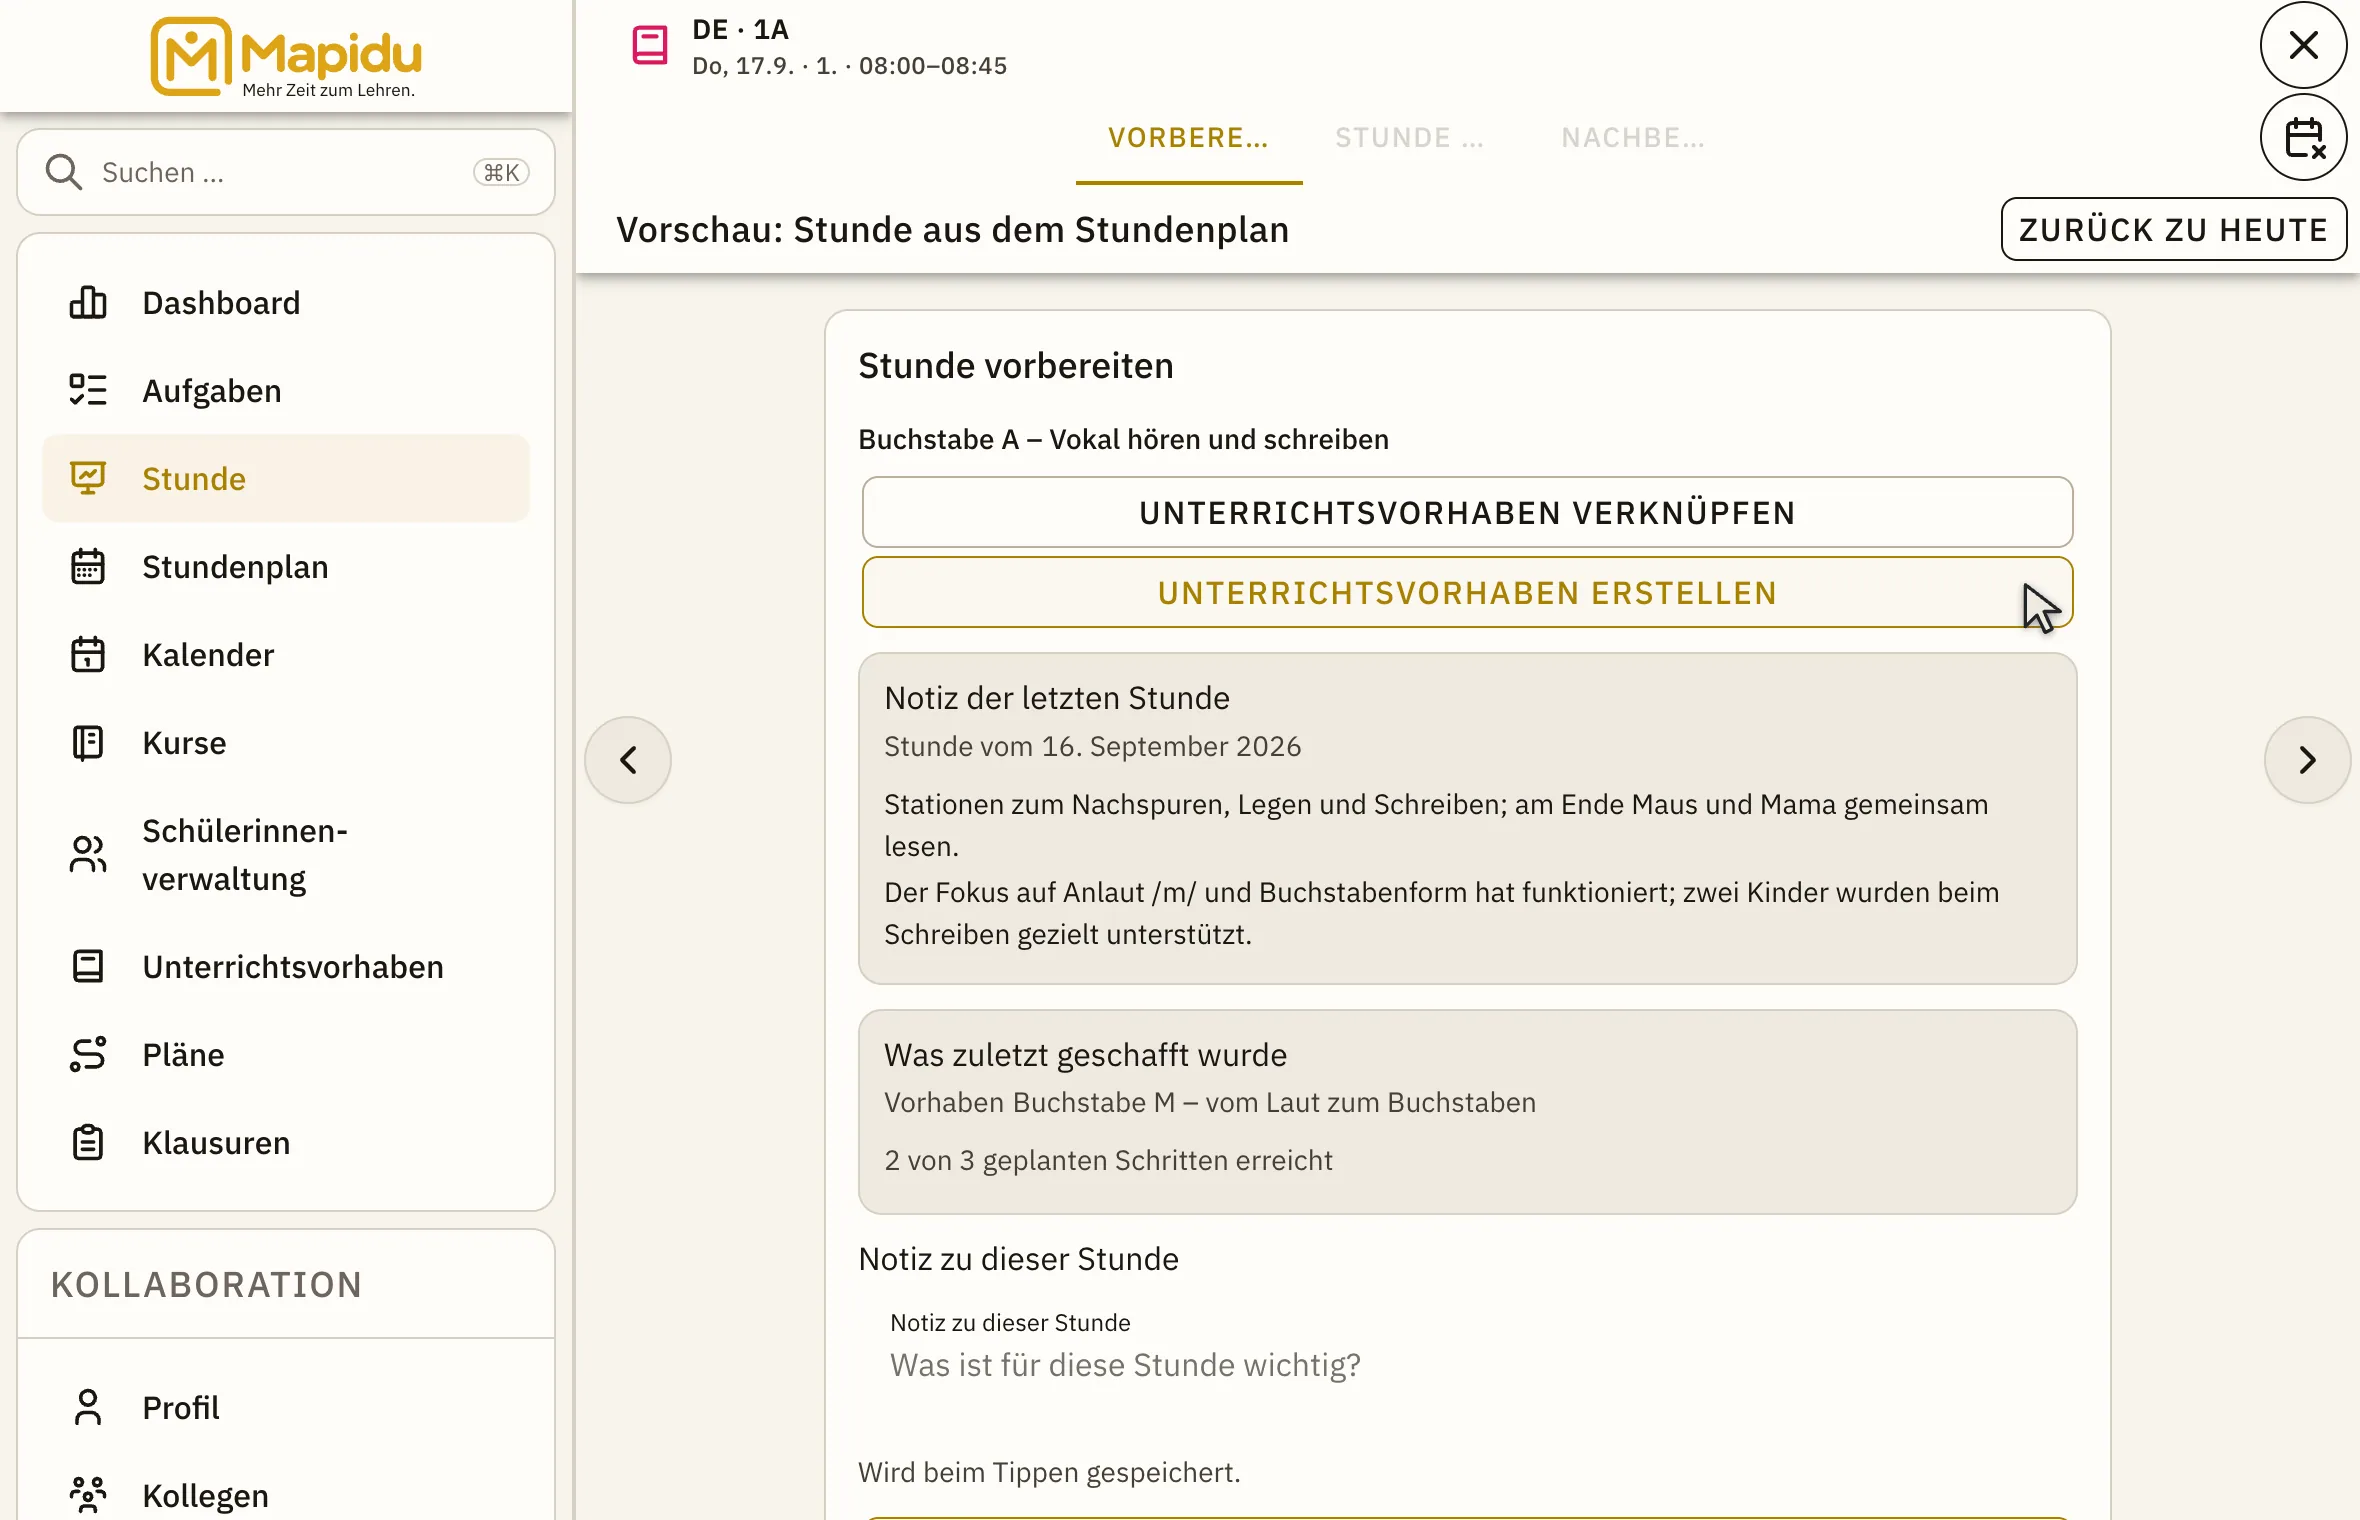The width and height of the screenshot is (2360, 1520).
Task: Go to previous lesson with left chevron
Action: click(x=628, y=760)
